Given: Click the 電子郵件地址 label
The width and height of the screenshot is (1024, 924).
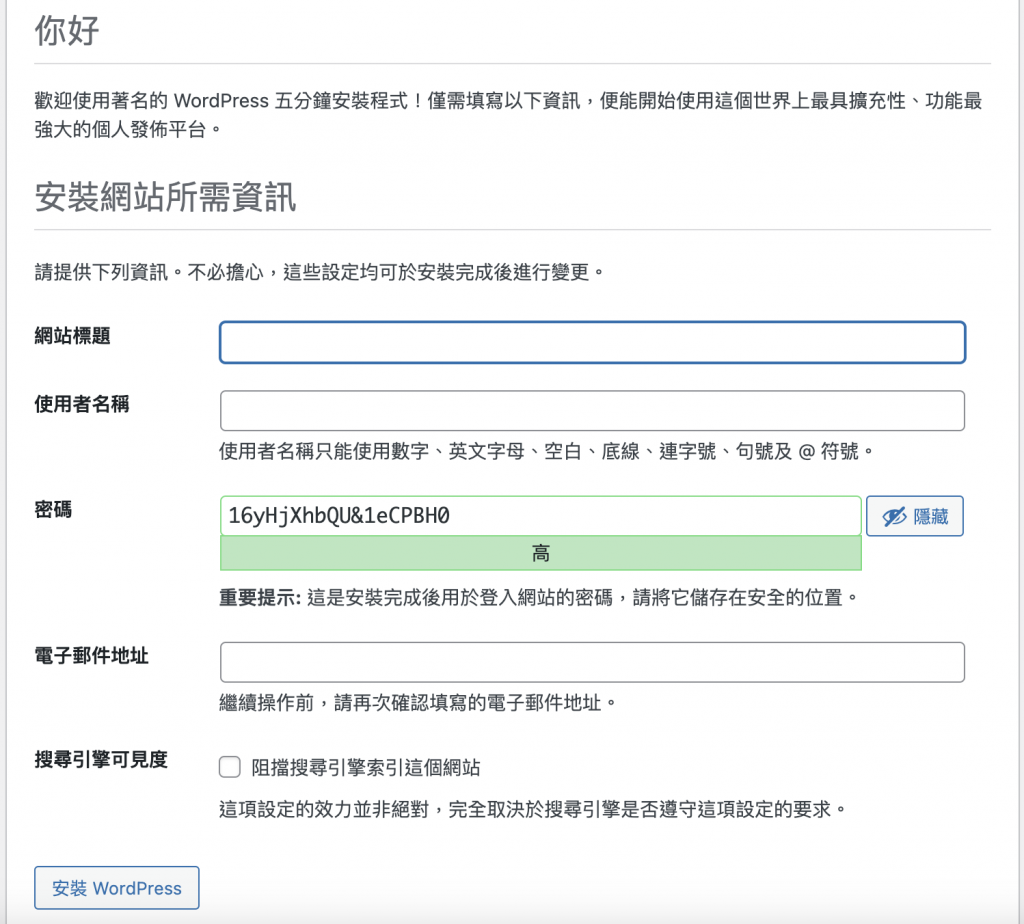Looking at the screenshot, I should pos(91,656).
